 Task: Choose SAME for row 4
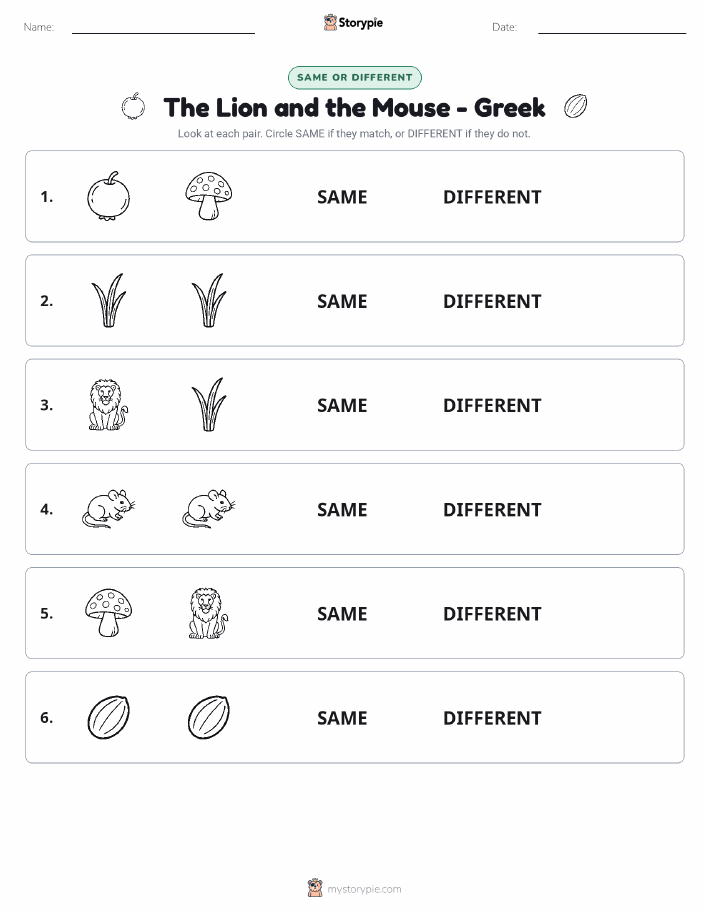tap(342, 509)
